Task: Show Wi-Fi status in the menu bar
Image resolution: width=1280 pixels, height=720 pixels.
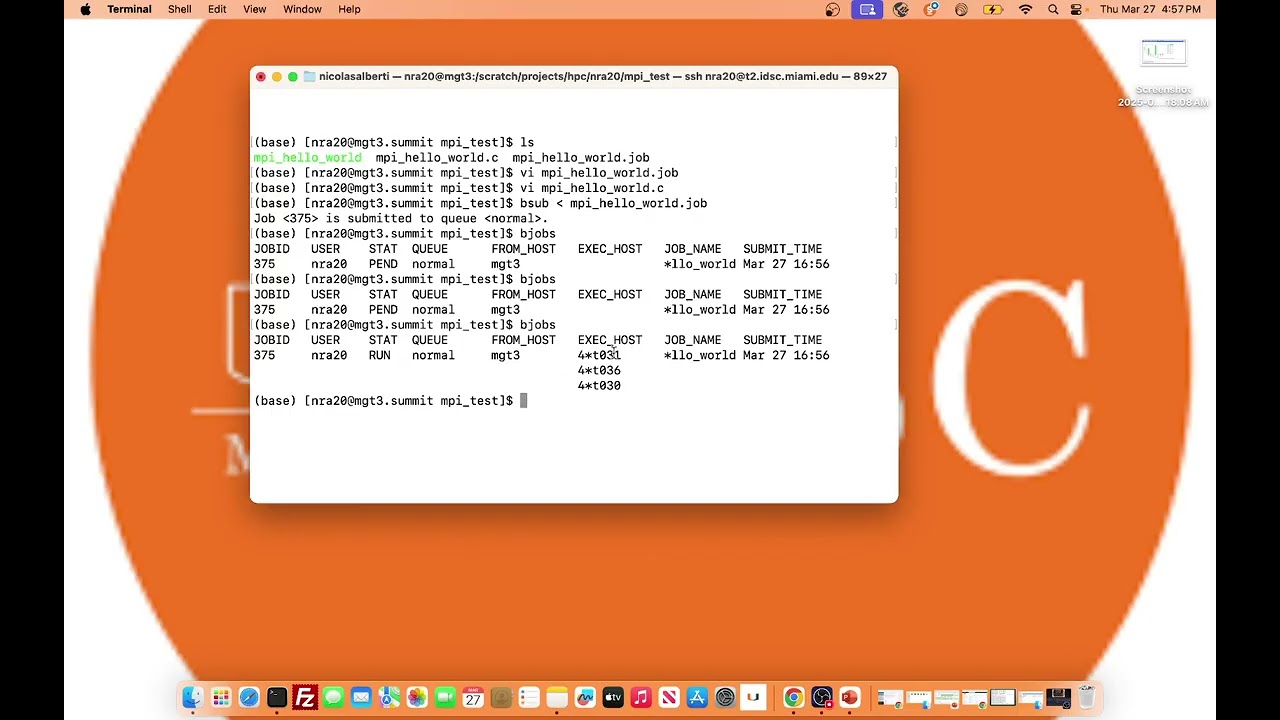Action: pyautogui.click(x=1025, y=9)
